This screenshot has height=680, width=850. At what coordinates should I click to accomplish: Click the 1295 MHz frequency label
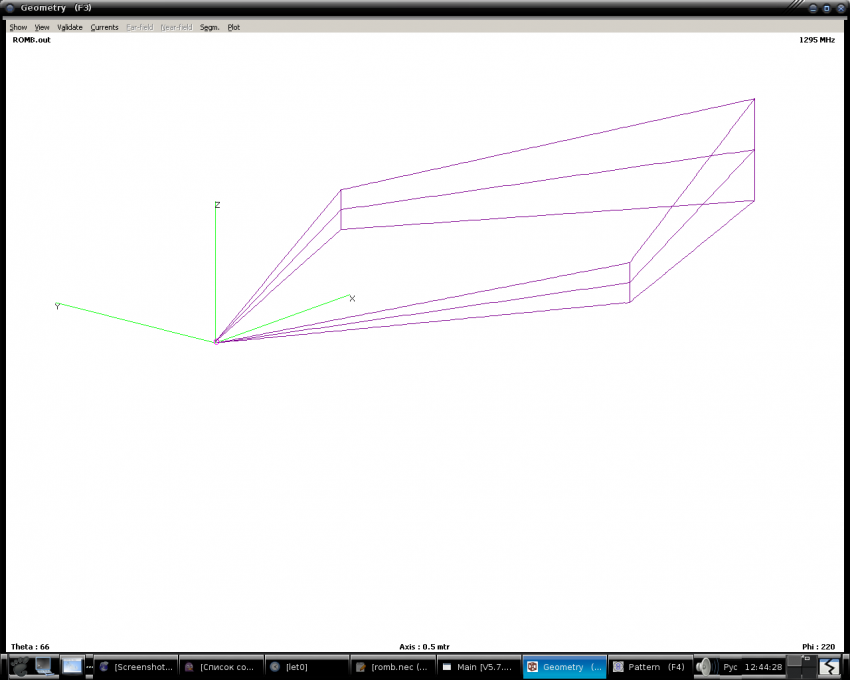coord(817,40)
